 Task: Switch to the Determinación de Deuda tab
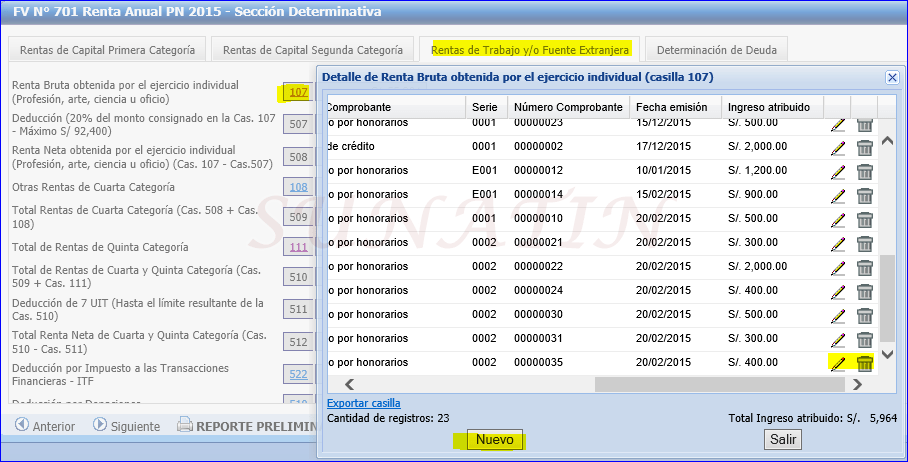tap(717, 50)
